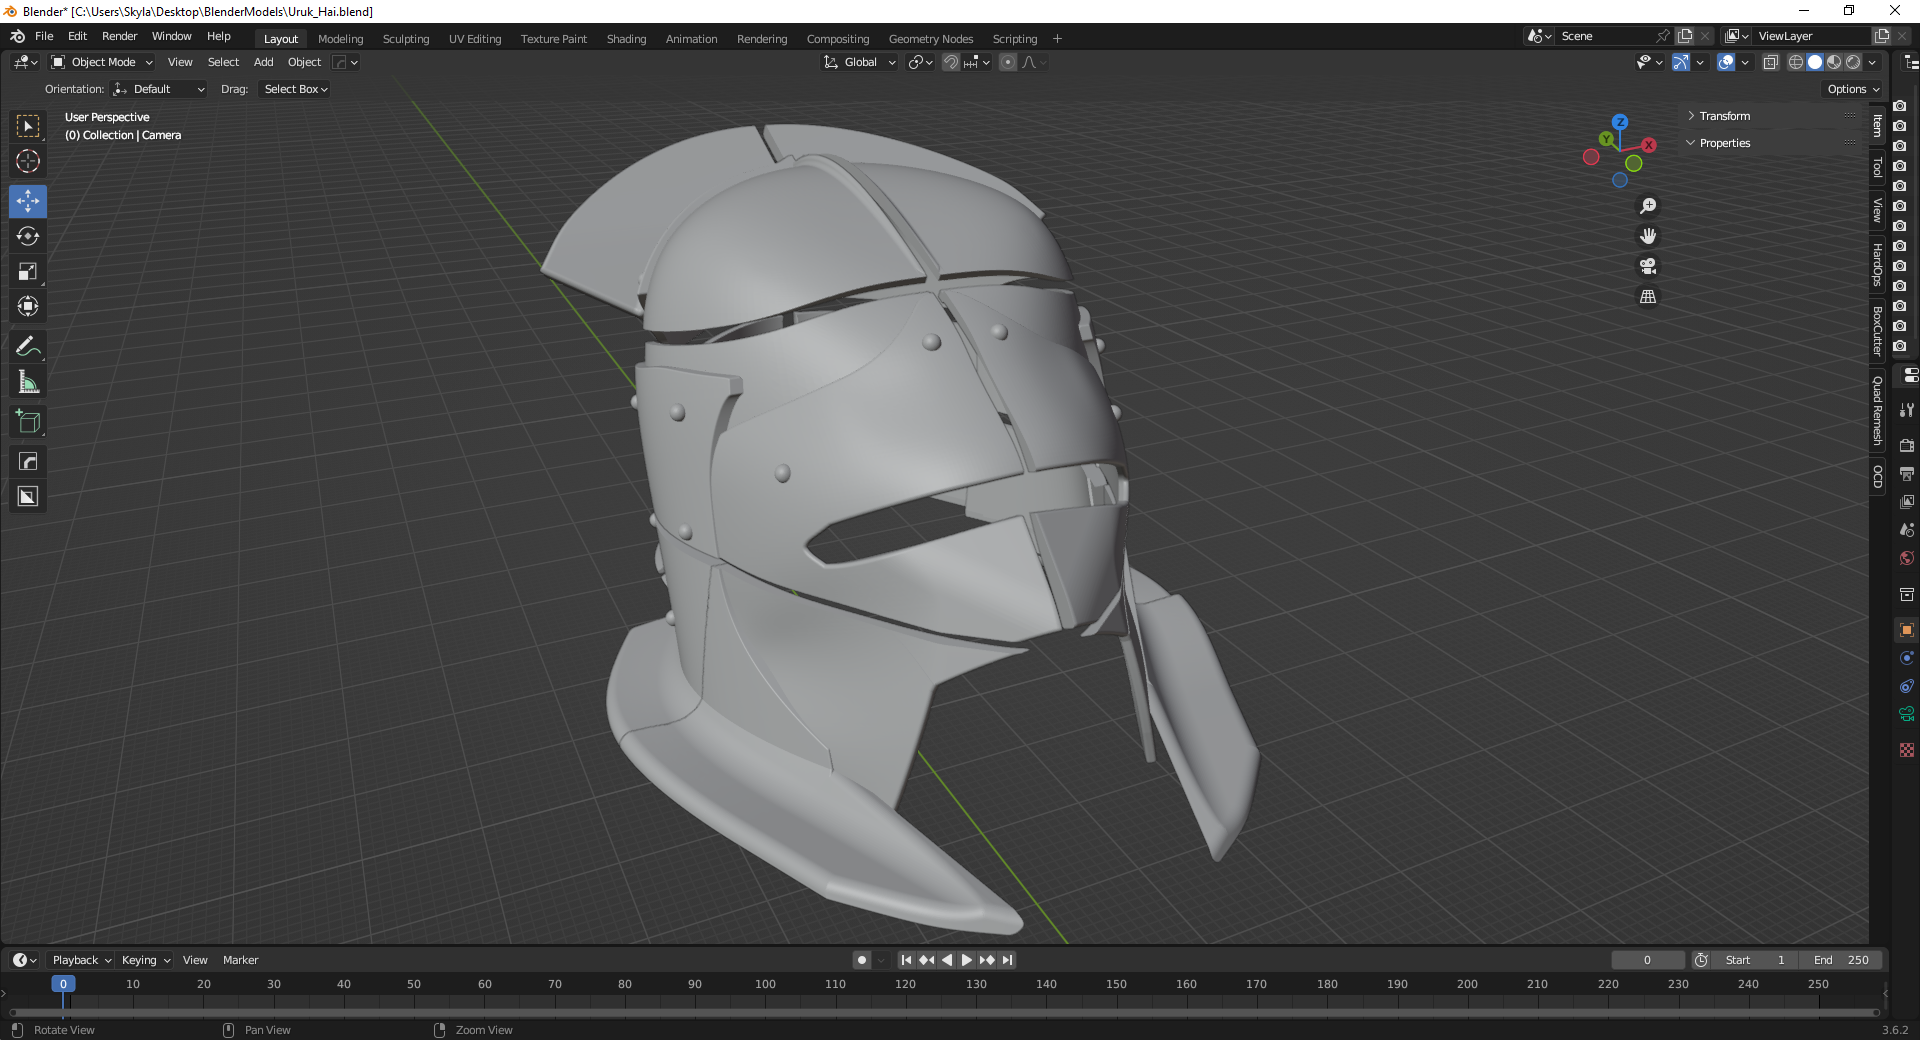Choose the Measure tool
1920x1040 pixels.
tap(28, 381)
